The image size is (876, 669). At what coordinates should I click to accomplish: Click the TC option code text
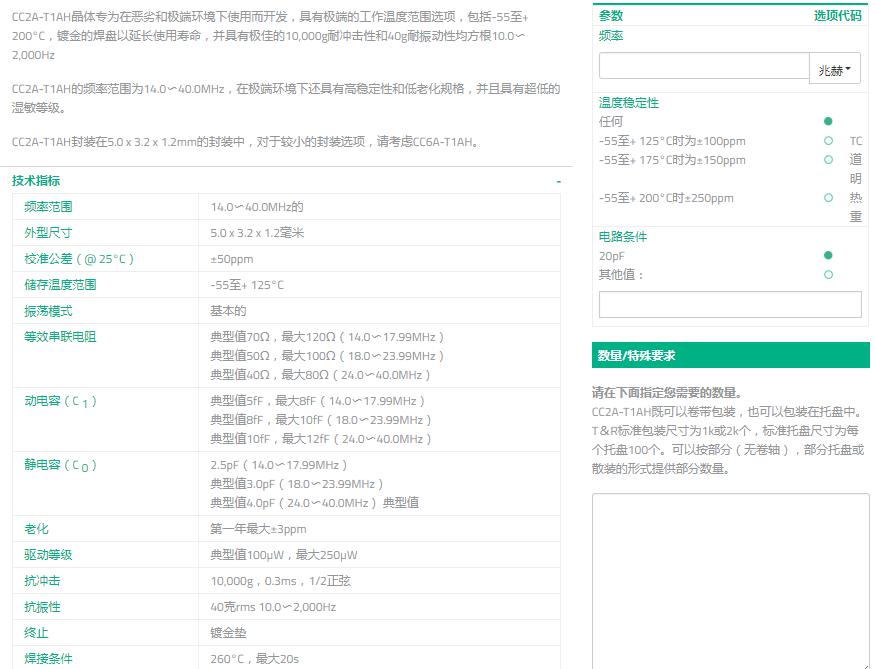point(855,141)
